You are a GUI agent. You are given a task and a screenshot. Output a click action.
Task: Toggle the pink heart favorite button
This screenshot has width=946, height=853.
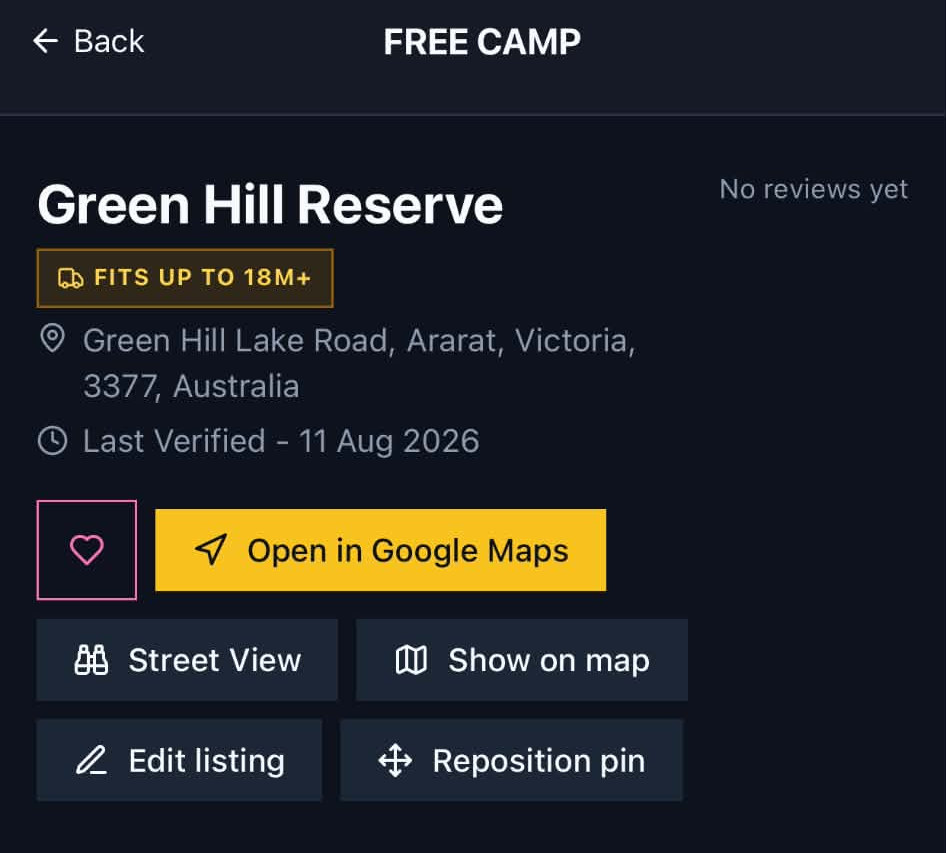tap(87, 550)
